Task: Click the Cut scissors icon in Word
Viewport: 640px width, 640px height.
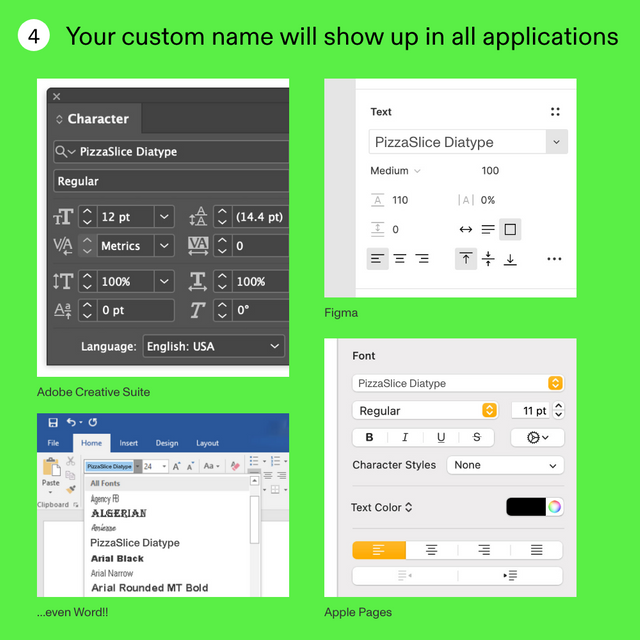Action: coord(71,461)
